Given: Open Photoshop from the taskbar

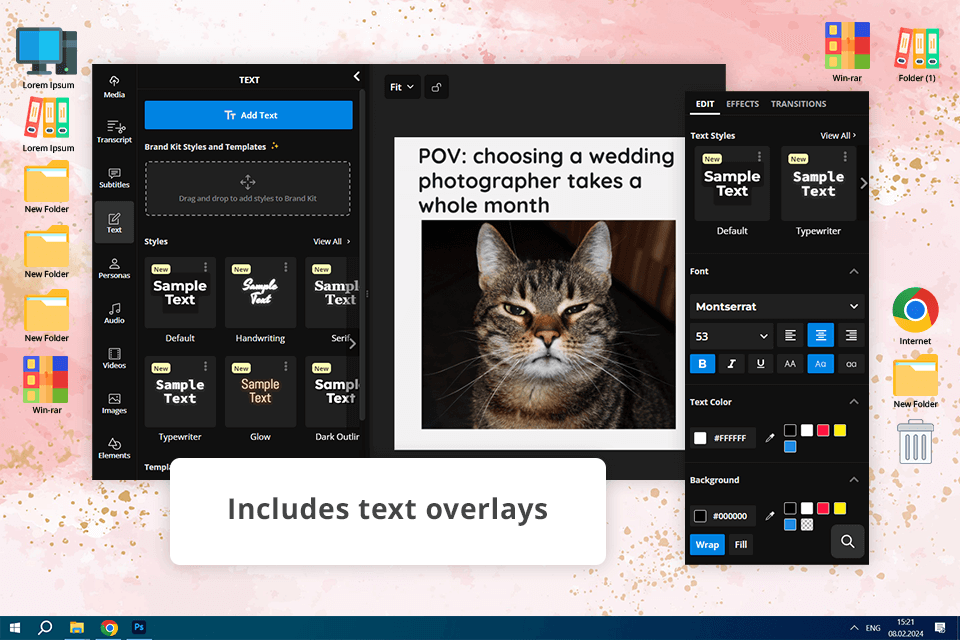Looking at the screenshot, I should point(139,627).
